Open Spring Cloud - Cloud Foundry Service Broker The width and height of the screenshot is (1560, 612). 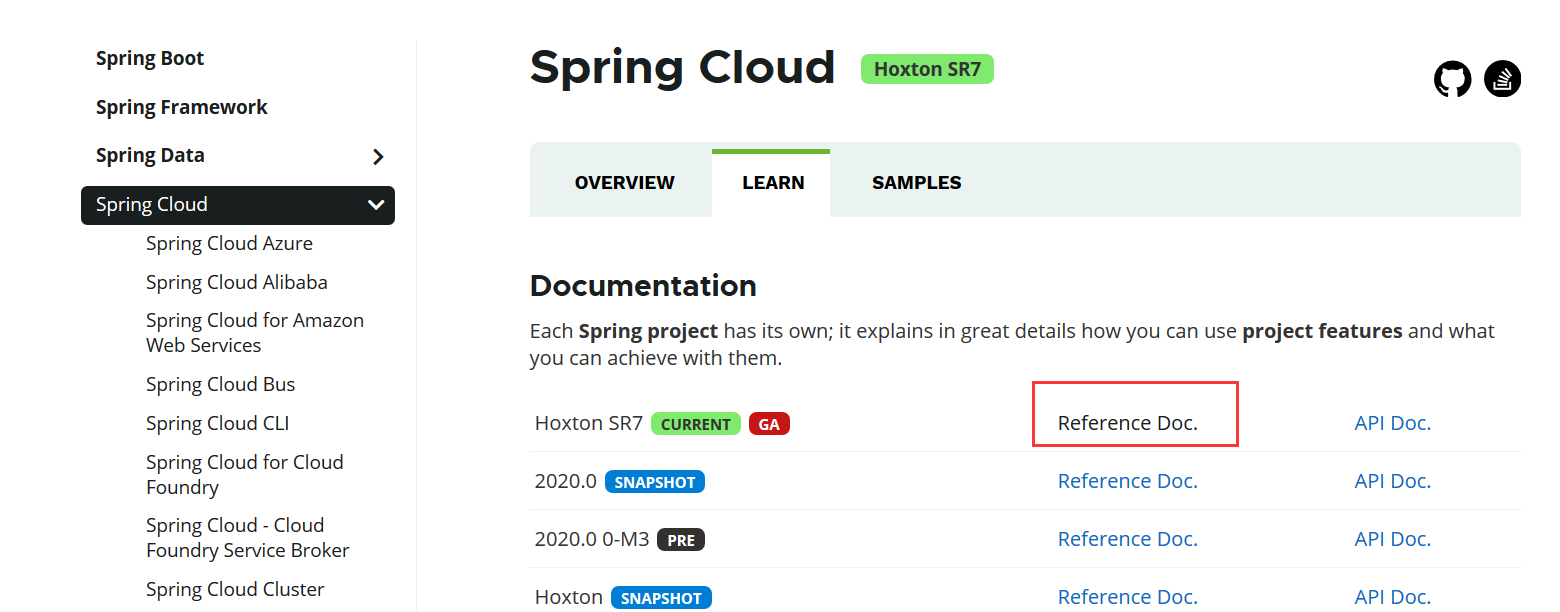click(x=248, y=537)
